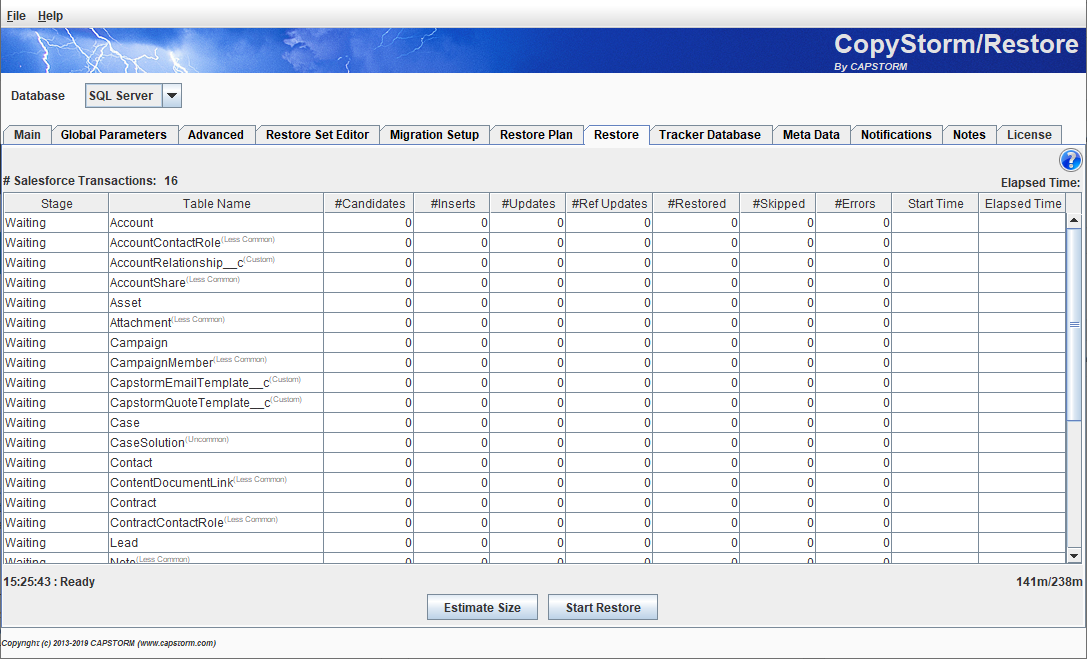Select the CampaignMember row

[x=534, y=362]
